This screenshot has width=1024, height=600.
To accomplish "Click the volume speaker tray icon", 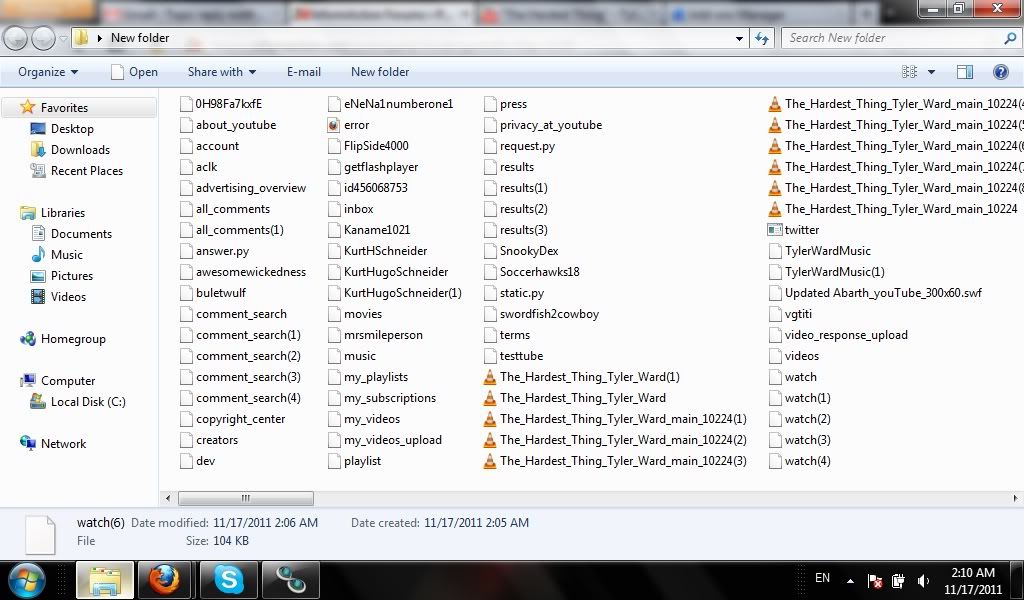I will 923,580.
